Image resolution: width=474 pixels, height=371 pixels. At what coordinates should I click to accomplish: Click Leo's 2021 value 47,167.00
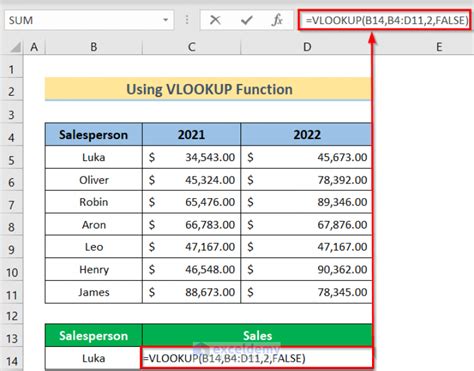(191, 247)
